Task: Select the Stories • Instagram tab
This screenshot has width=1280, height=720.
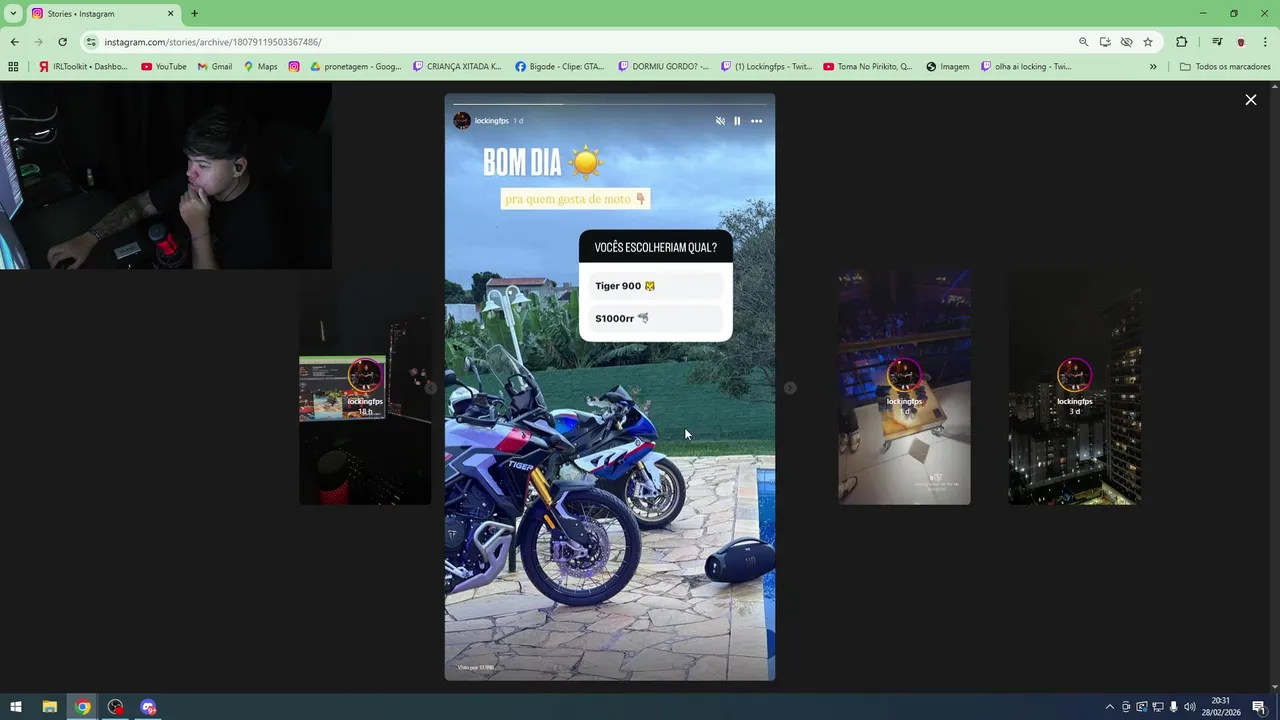Action: pos(103,14)
